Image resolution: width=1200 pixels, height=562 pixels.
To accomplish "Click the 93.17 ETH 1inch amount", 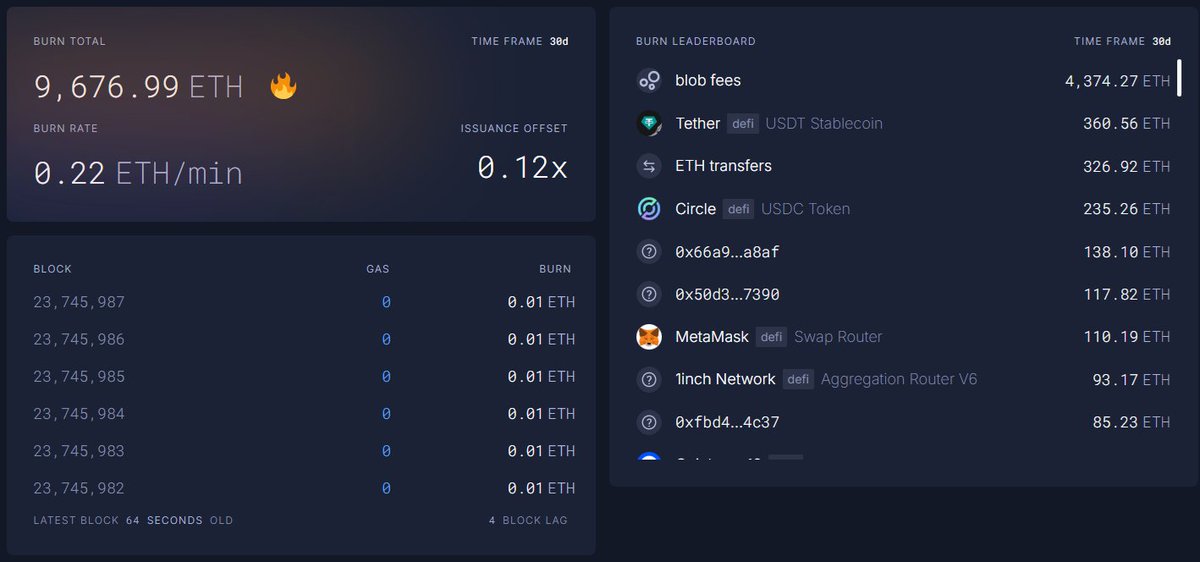I will tap(1131, 380).
